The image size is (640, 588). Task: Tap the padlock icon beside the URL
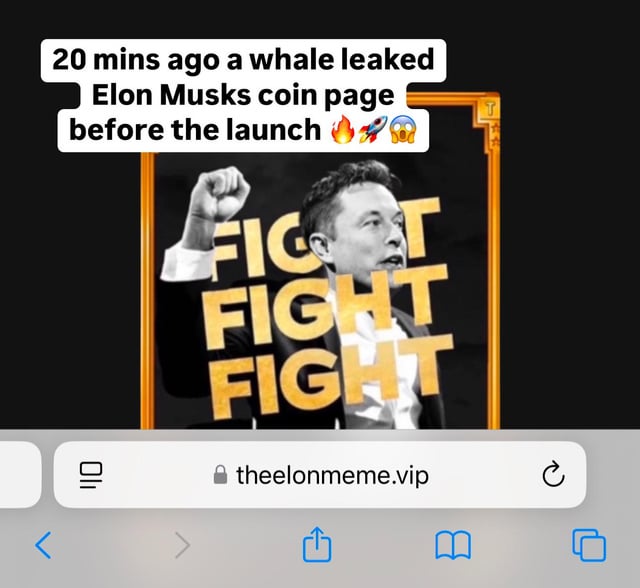coord(220,475)
